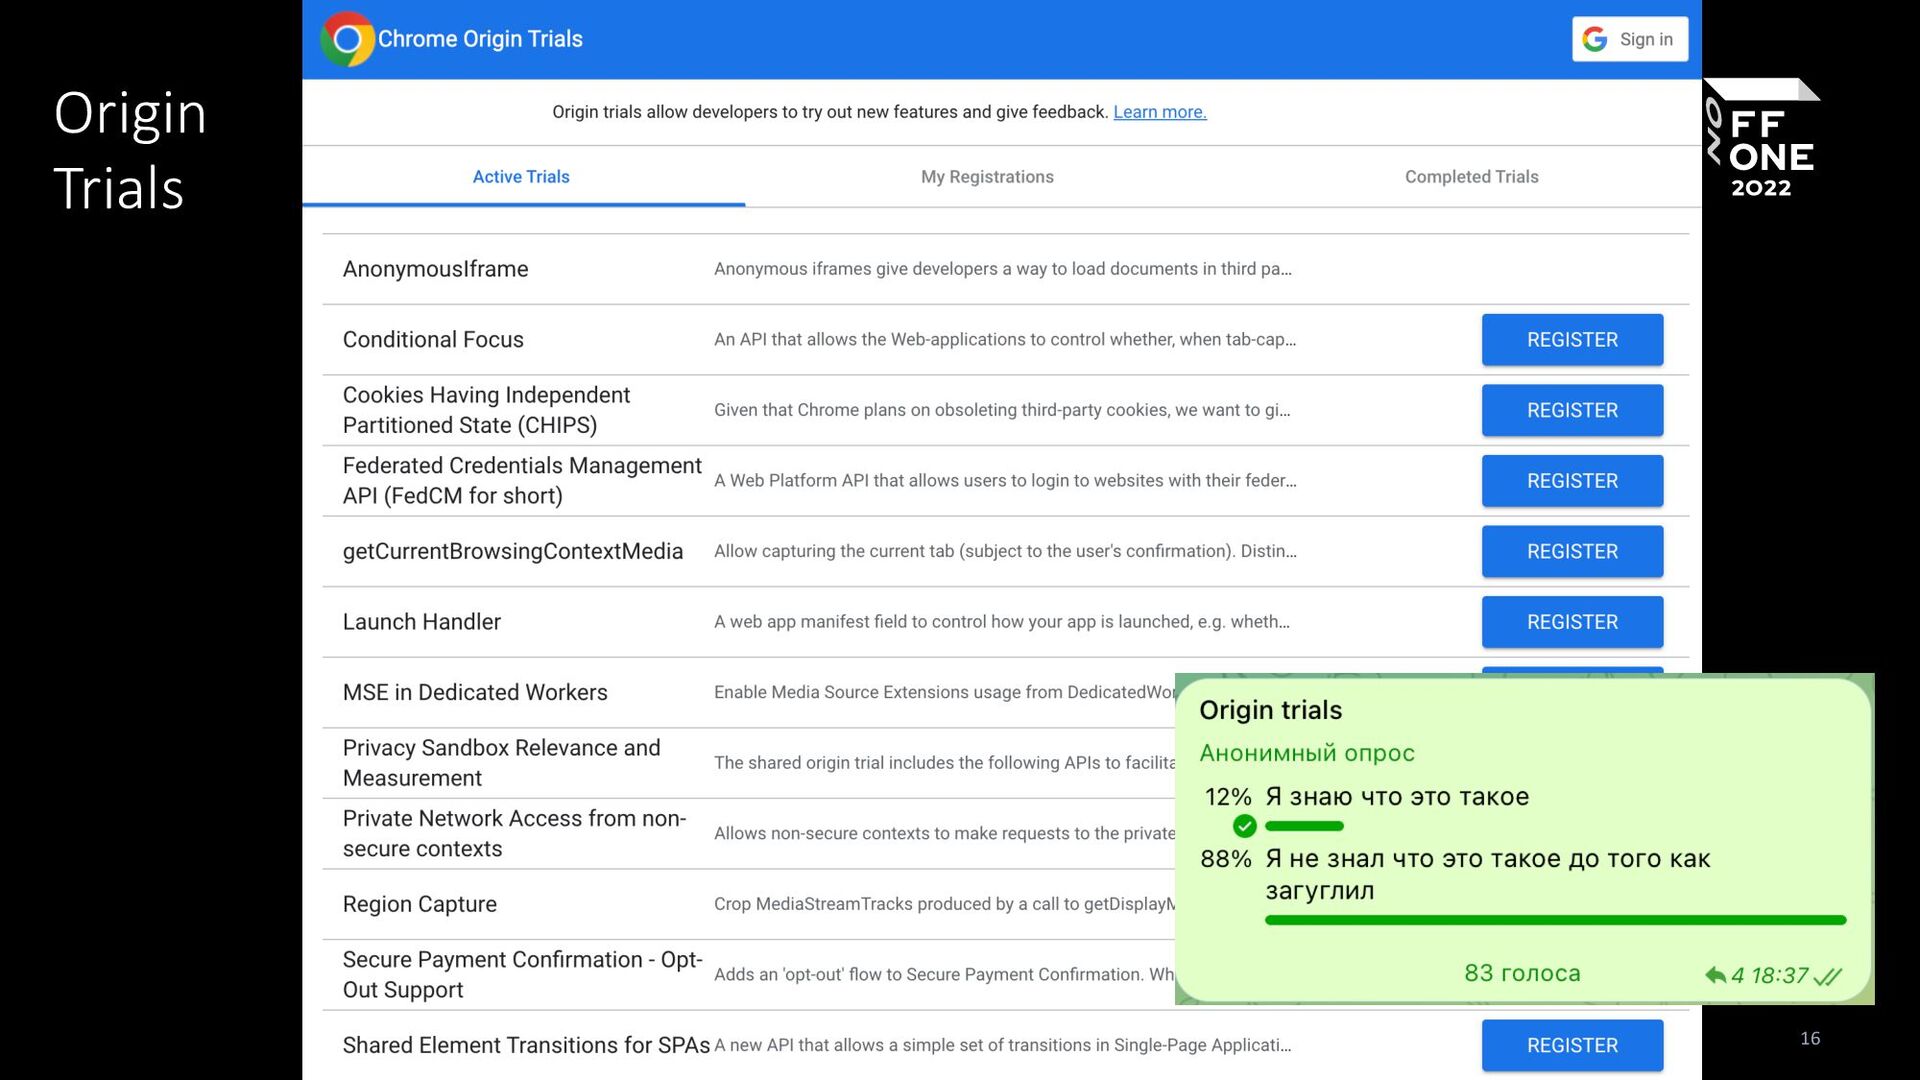Screen dimensions: 1920x1080
Task: Register for getCurrentBrowsingContextMedia trial
Action: click(1572, 551)
